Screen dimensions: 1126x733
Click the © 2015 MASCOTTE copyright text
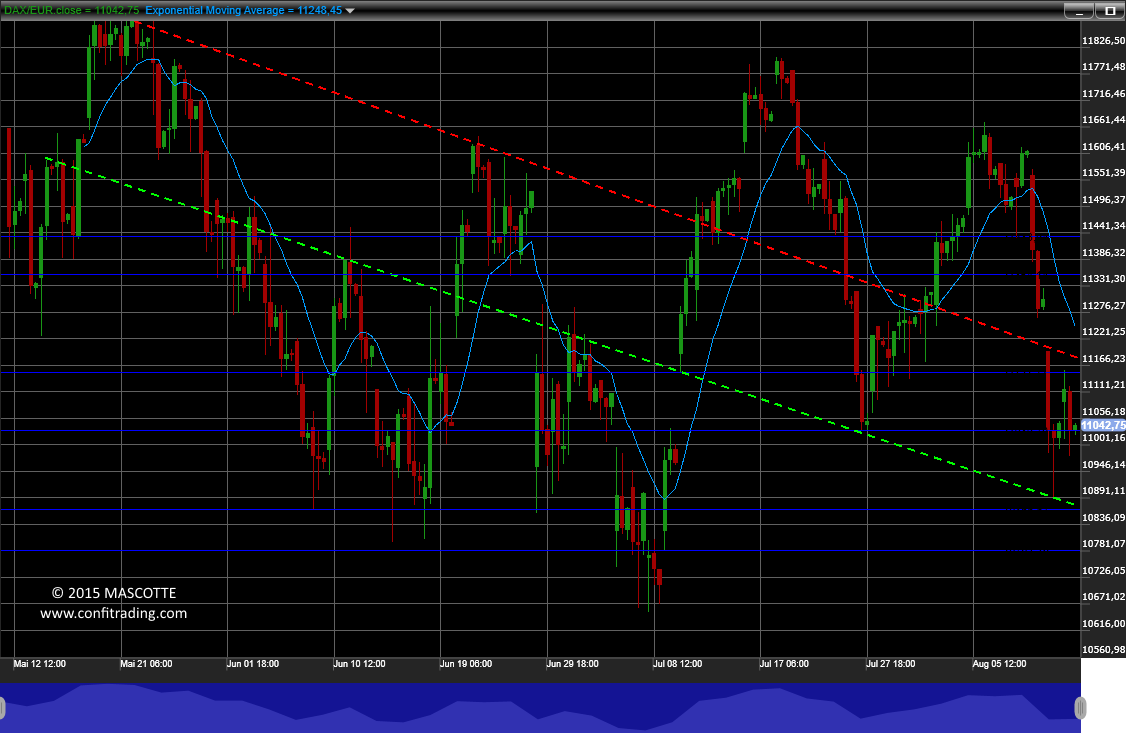[x=113, y=593]
